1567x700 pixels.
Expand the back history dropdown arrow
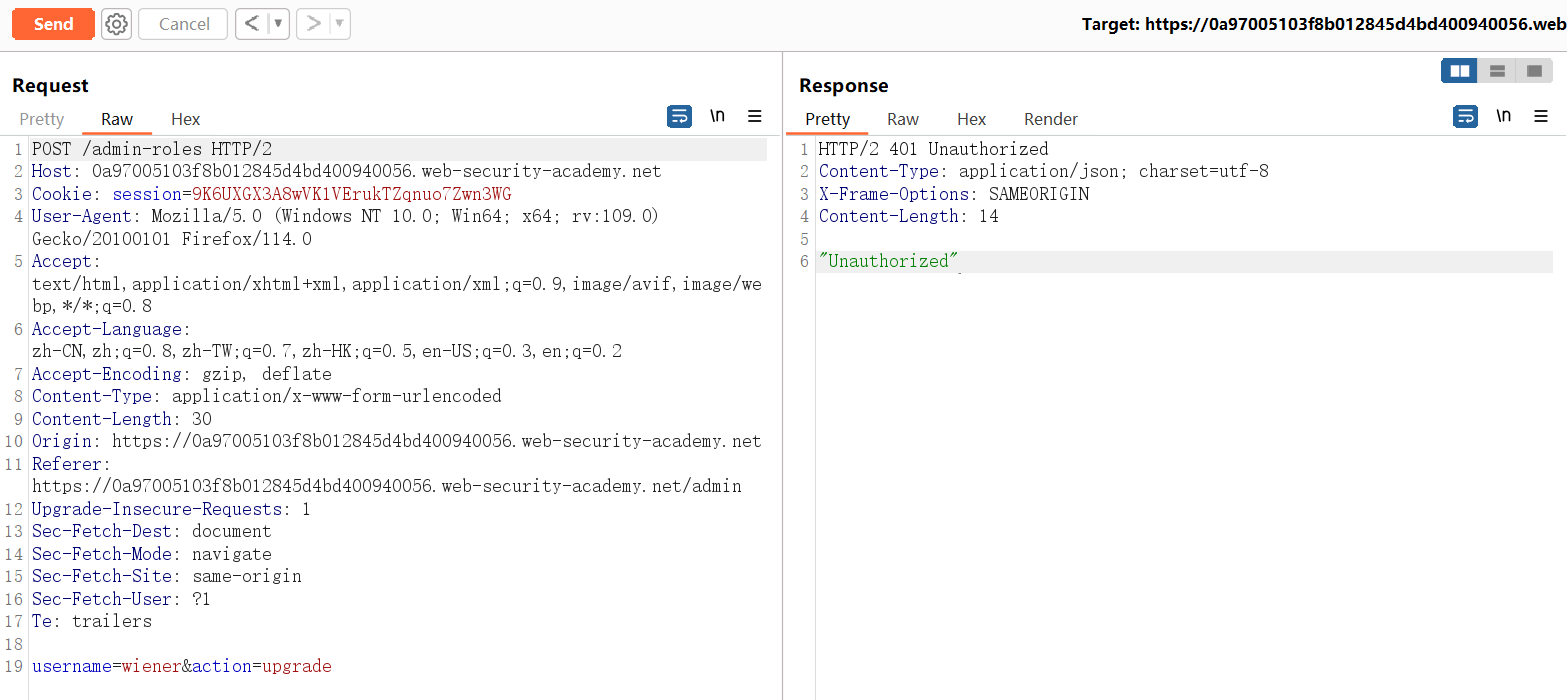coord(278,24)
